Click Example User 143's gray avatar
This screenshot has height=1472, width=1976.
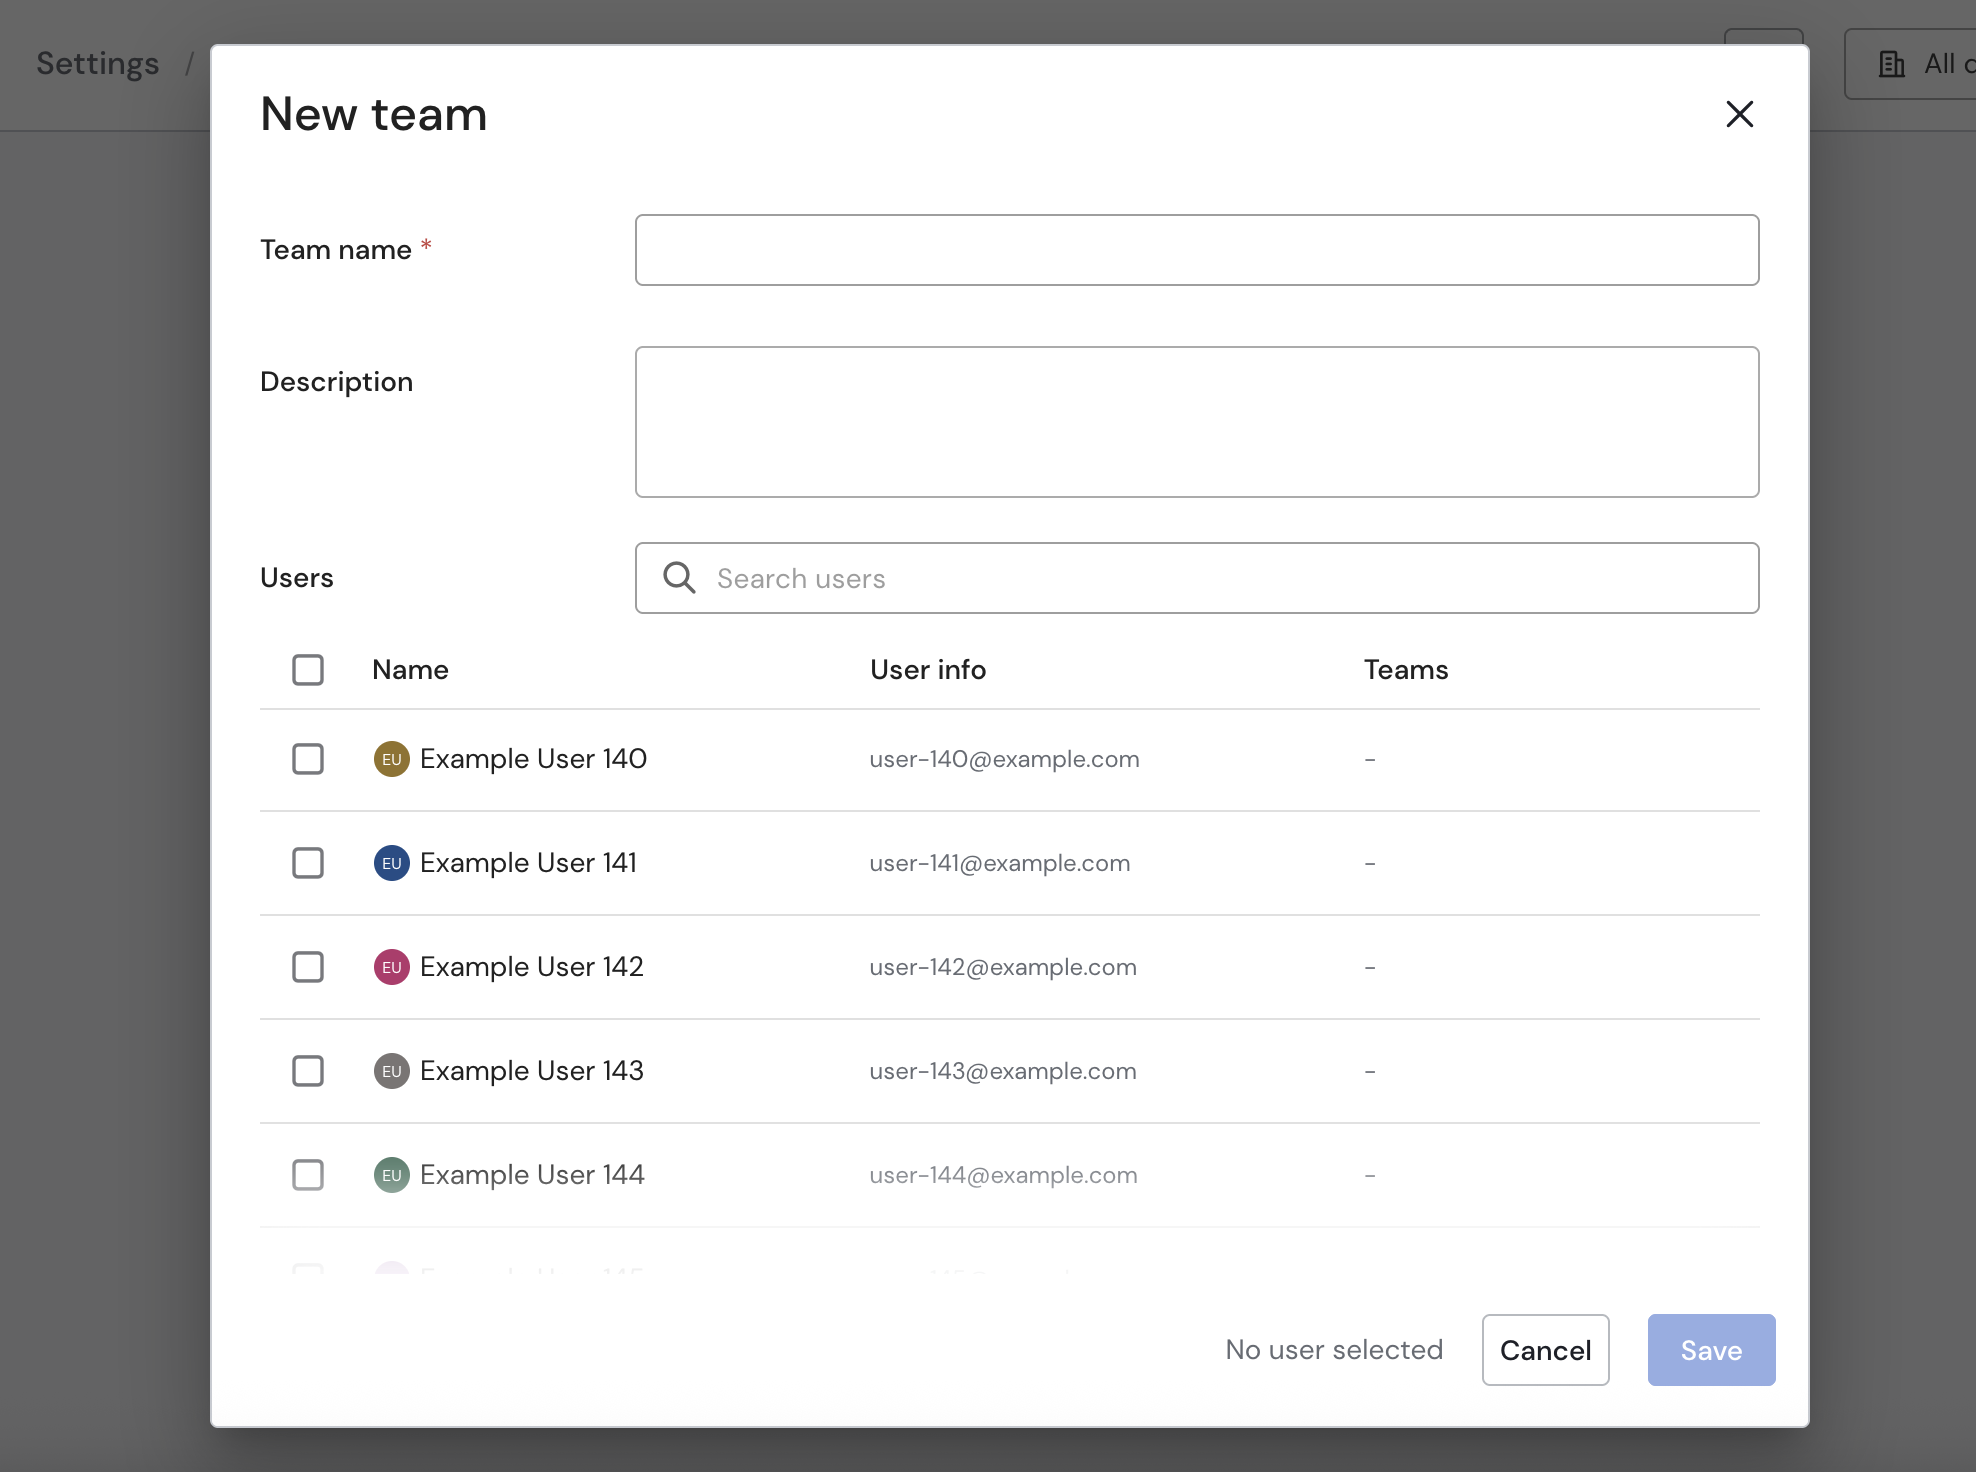(391, 1071)
